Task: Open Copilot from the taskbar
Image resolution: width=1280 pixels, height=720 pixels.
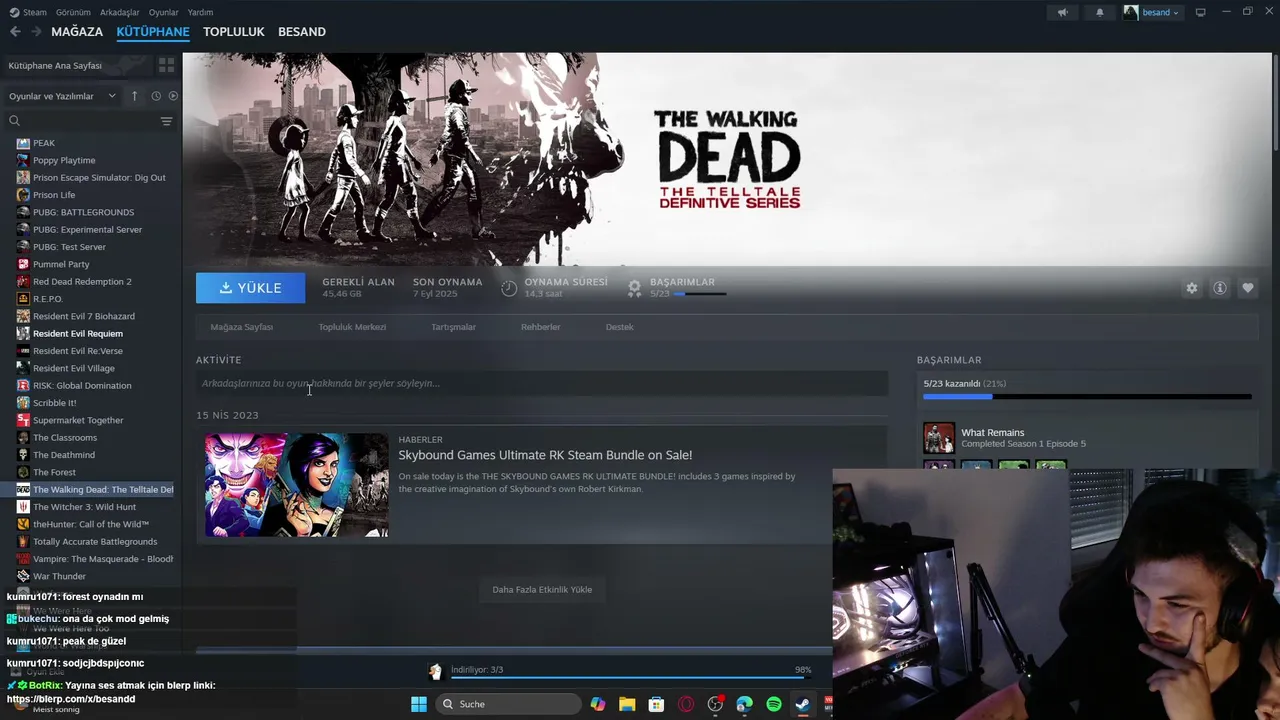Action: click(x=598, y=704)
